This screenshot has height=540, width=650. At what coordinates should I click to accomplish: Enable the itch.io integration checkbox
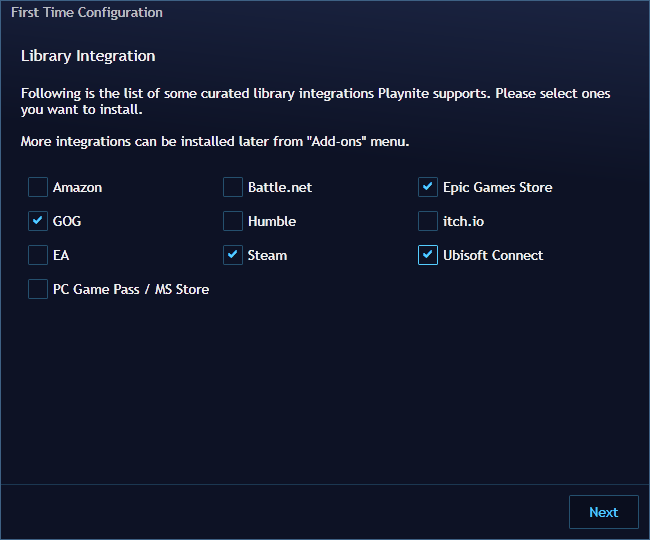428,221
